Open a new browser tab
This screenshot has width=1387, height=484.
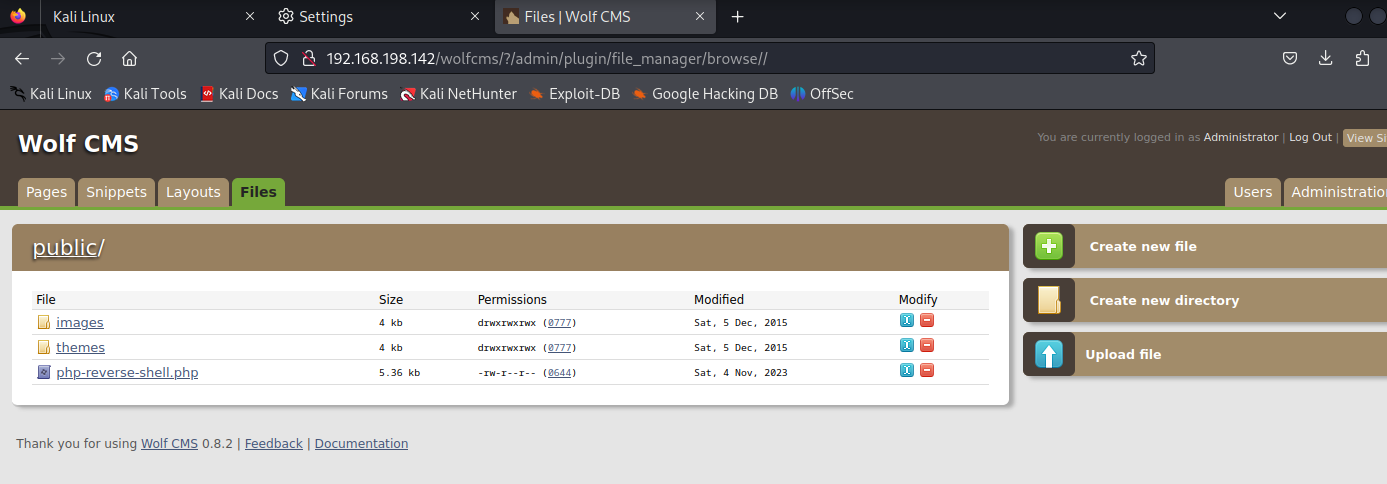pyautogui.click(x=738, y=17)
